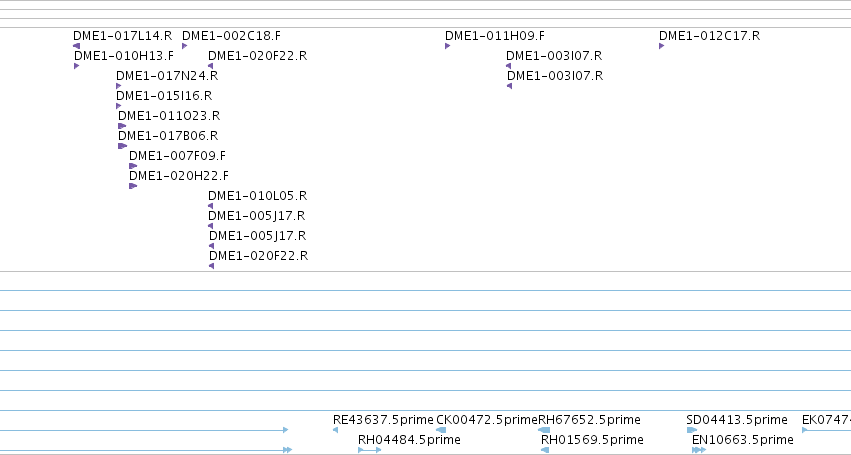
Task: Click the arrow glyph under DME1-017B06.R
Action: pyautogui.click(x=123, y=147)
